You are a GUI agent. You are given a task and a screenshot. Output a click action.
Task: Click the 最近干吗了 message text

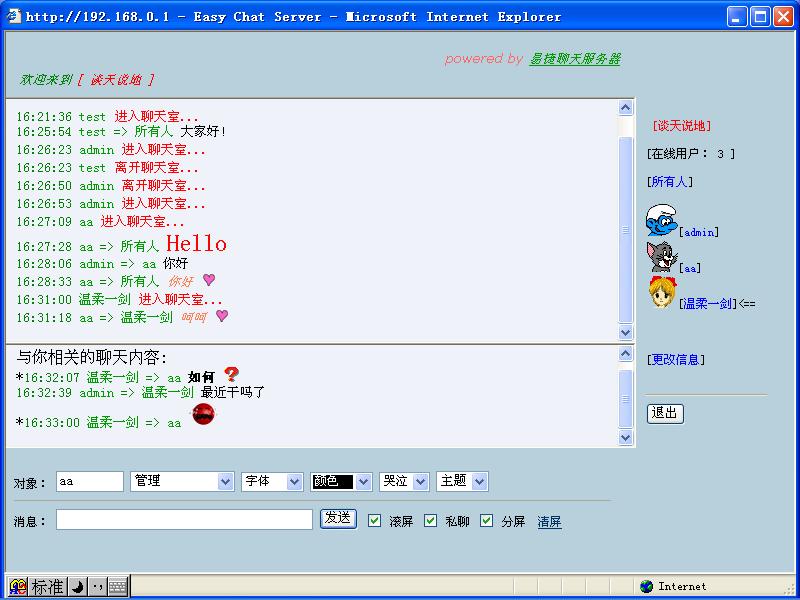click(x=233, y=392)
